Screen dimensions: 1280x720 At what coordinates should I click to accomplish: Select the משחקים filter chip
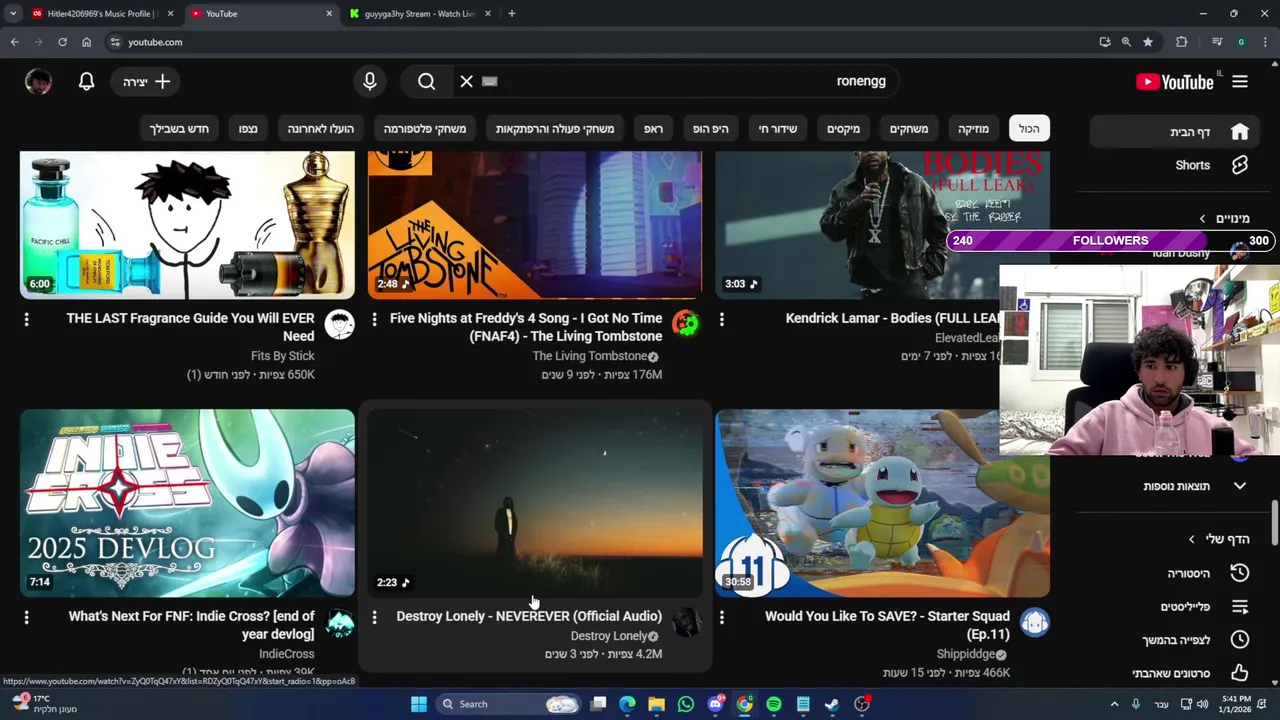point(909,129)
